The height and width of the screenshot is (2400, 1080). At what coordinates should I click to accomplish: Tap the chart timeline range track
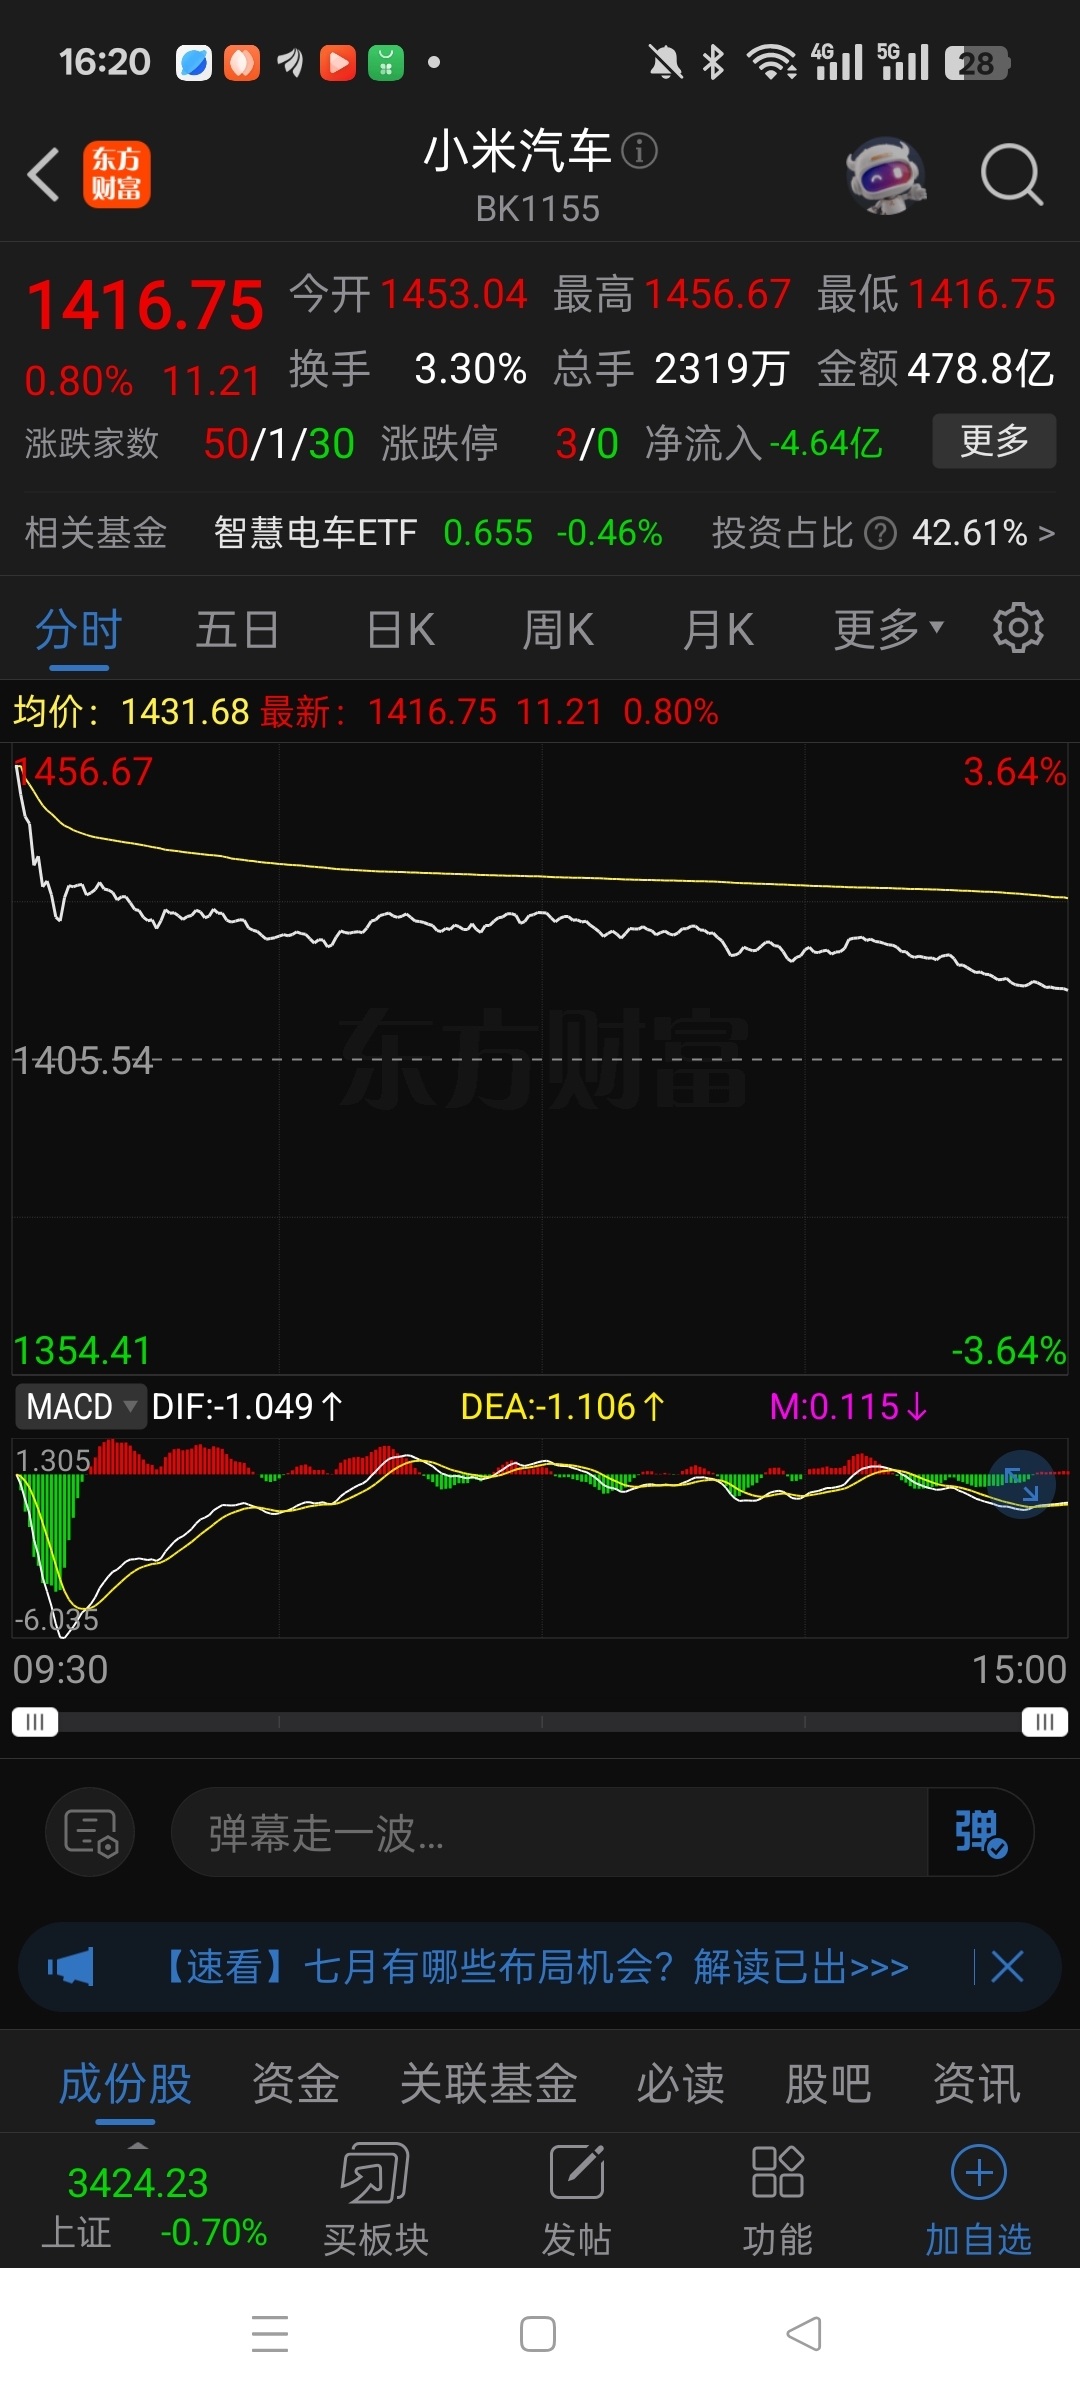(540, 1722)
